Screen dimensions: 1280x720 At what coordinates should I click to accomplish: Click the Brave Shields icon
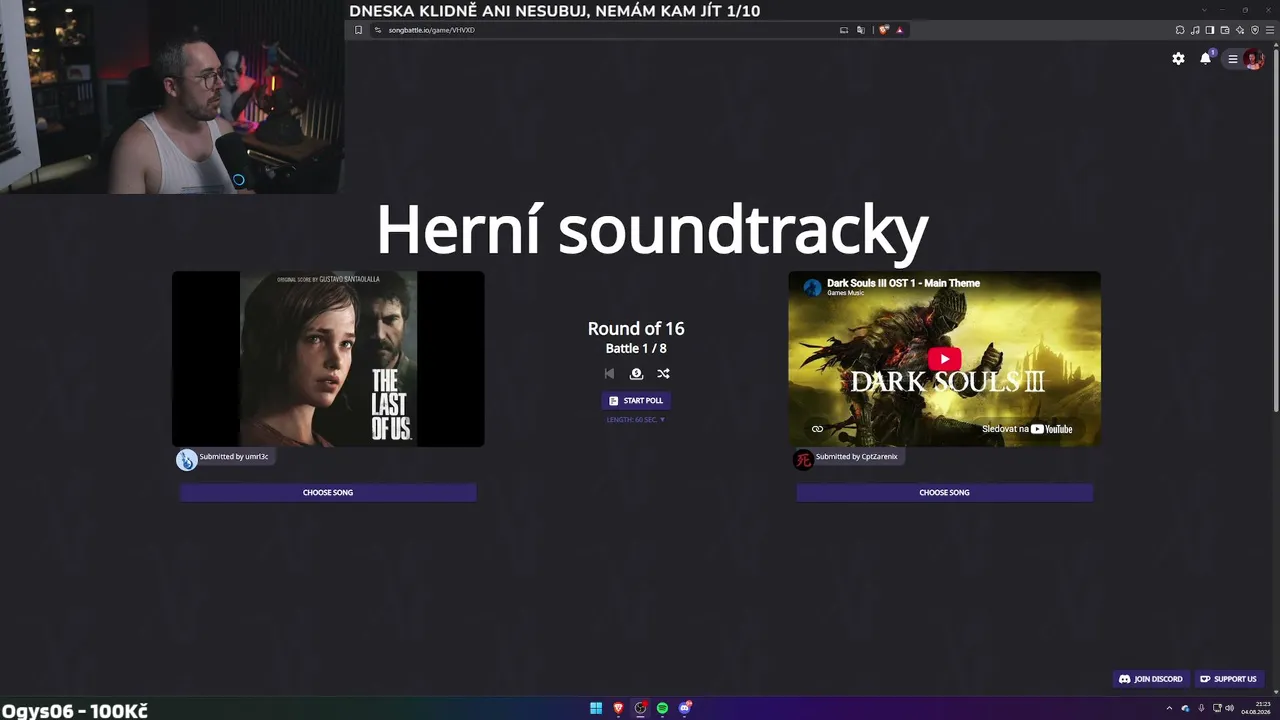tap(884, 30)
